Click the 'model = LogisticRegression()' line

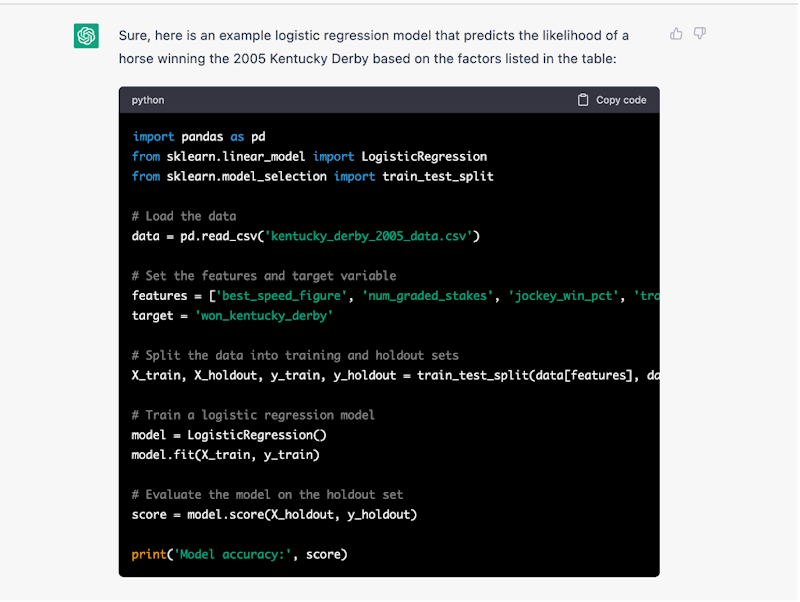229,435
